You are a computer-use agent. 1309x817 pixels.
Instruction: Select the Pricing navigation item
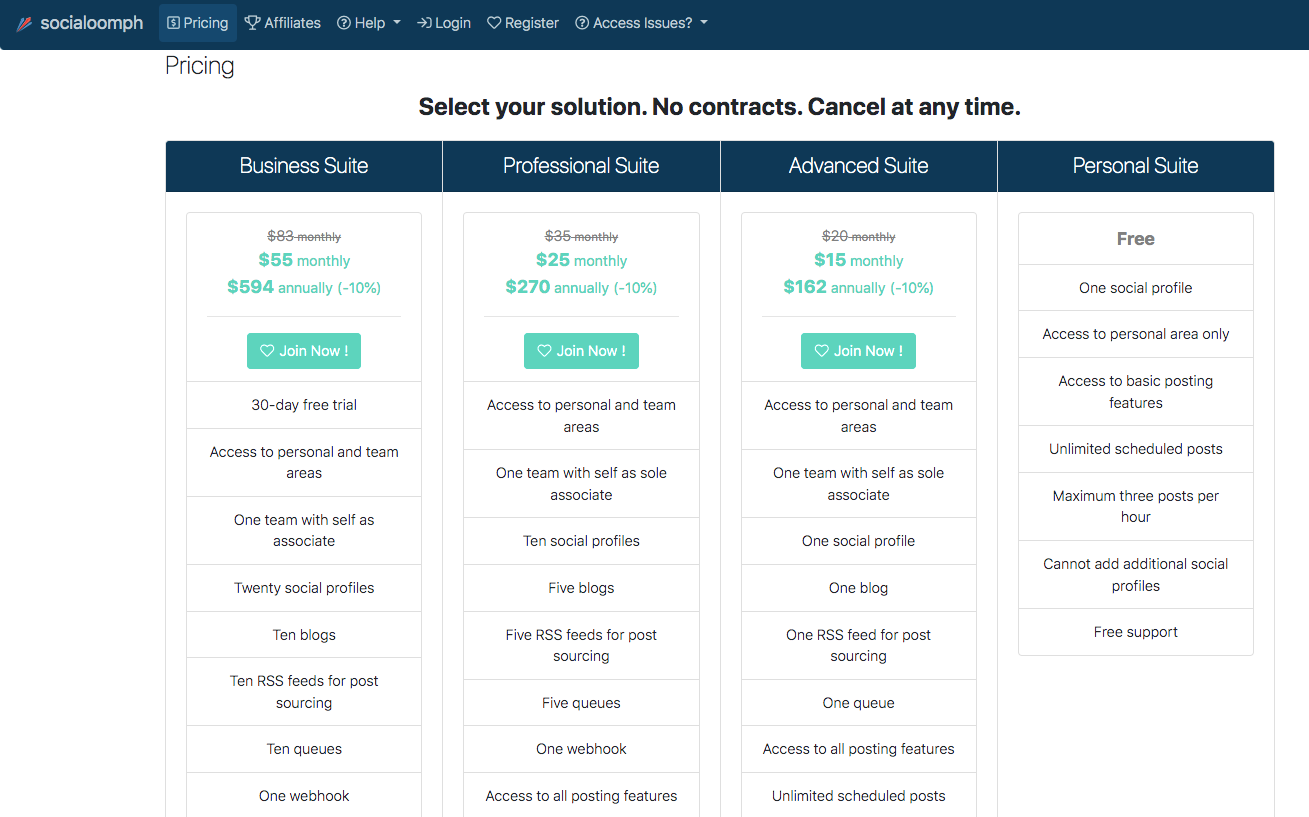coord(197,22)
